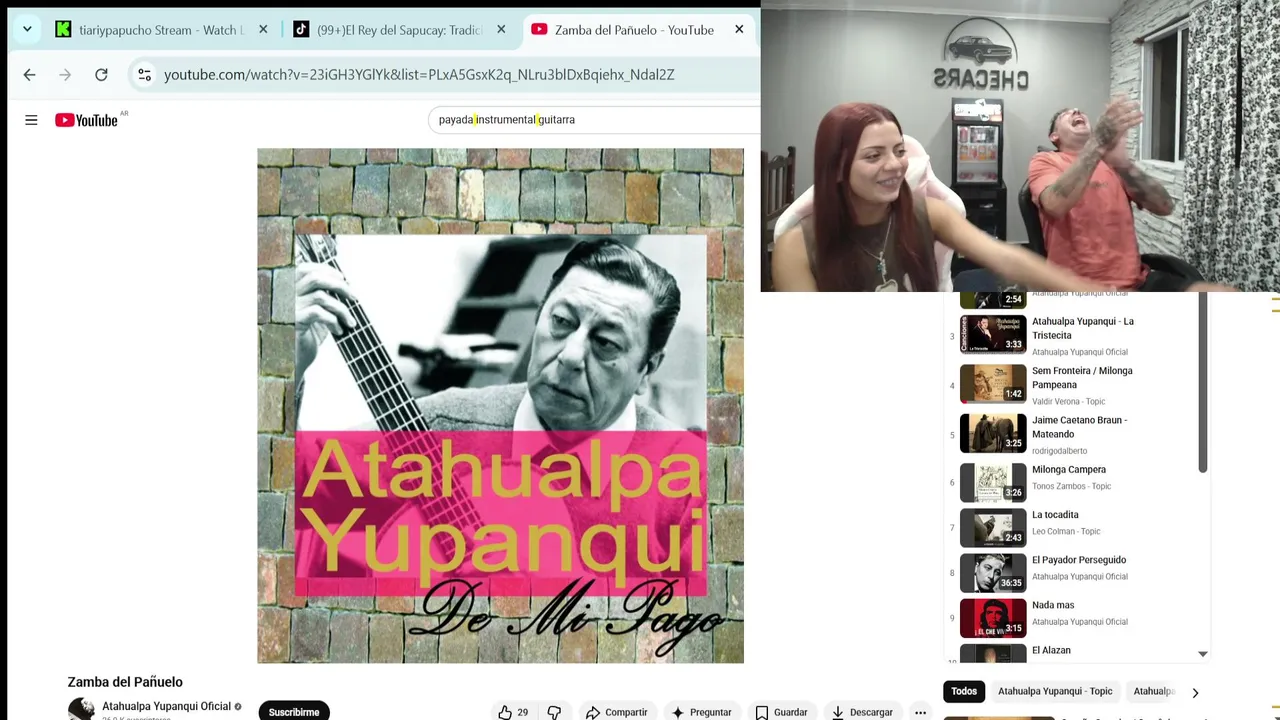Open thumbnail of La Tristecita 3:33
This screenshot has width=1280, height=720.
pyautogui.click(x=993, y=334)
